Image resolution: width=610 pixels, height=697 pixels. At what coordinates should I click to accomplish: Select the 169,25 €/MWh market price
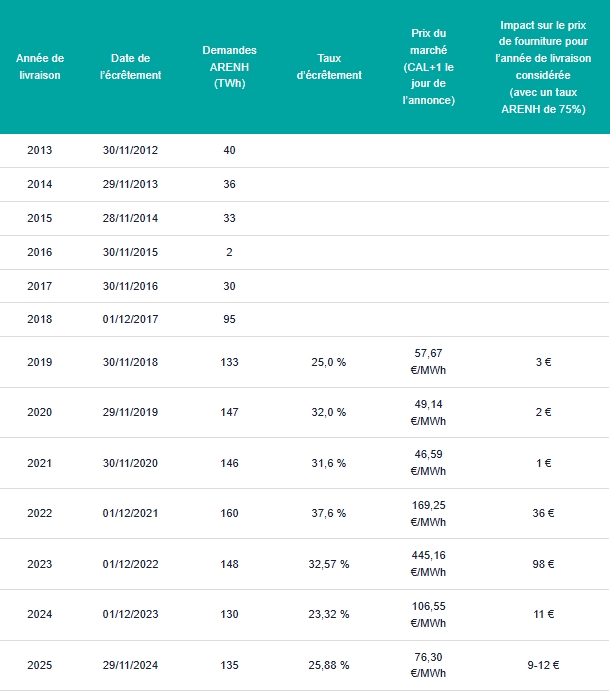428,513
